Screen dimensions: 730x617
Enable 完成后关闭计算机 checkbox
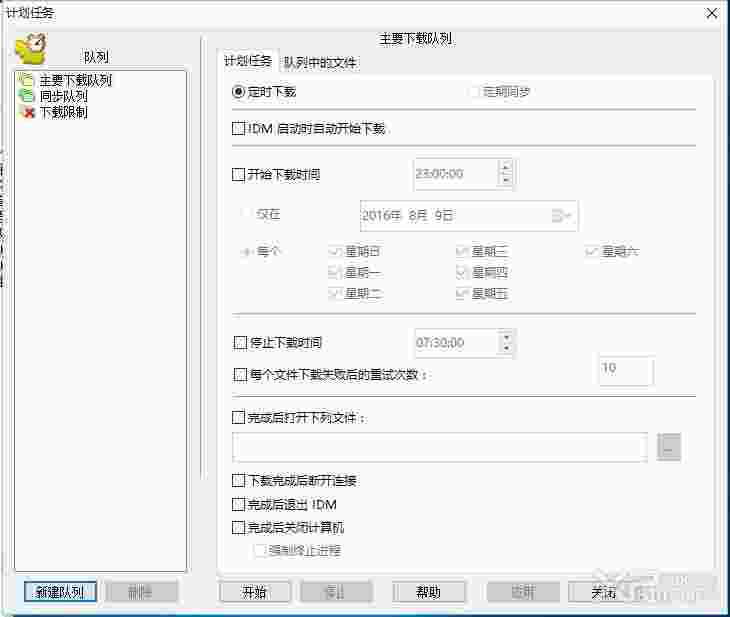point(238,528)
